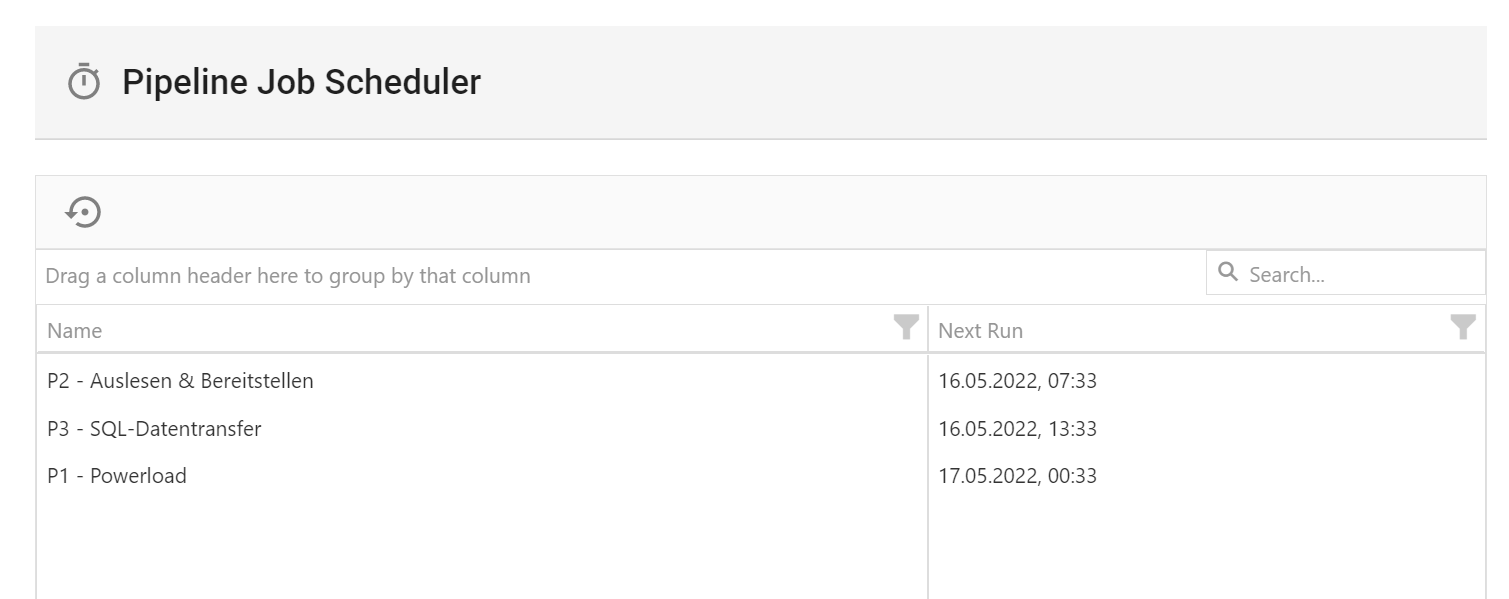This screenshot has height=599, width=1509.
Task: Select the P2 - Auslesen & Bereitstellen job
Action: tap(178, 381)
